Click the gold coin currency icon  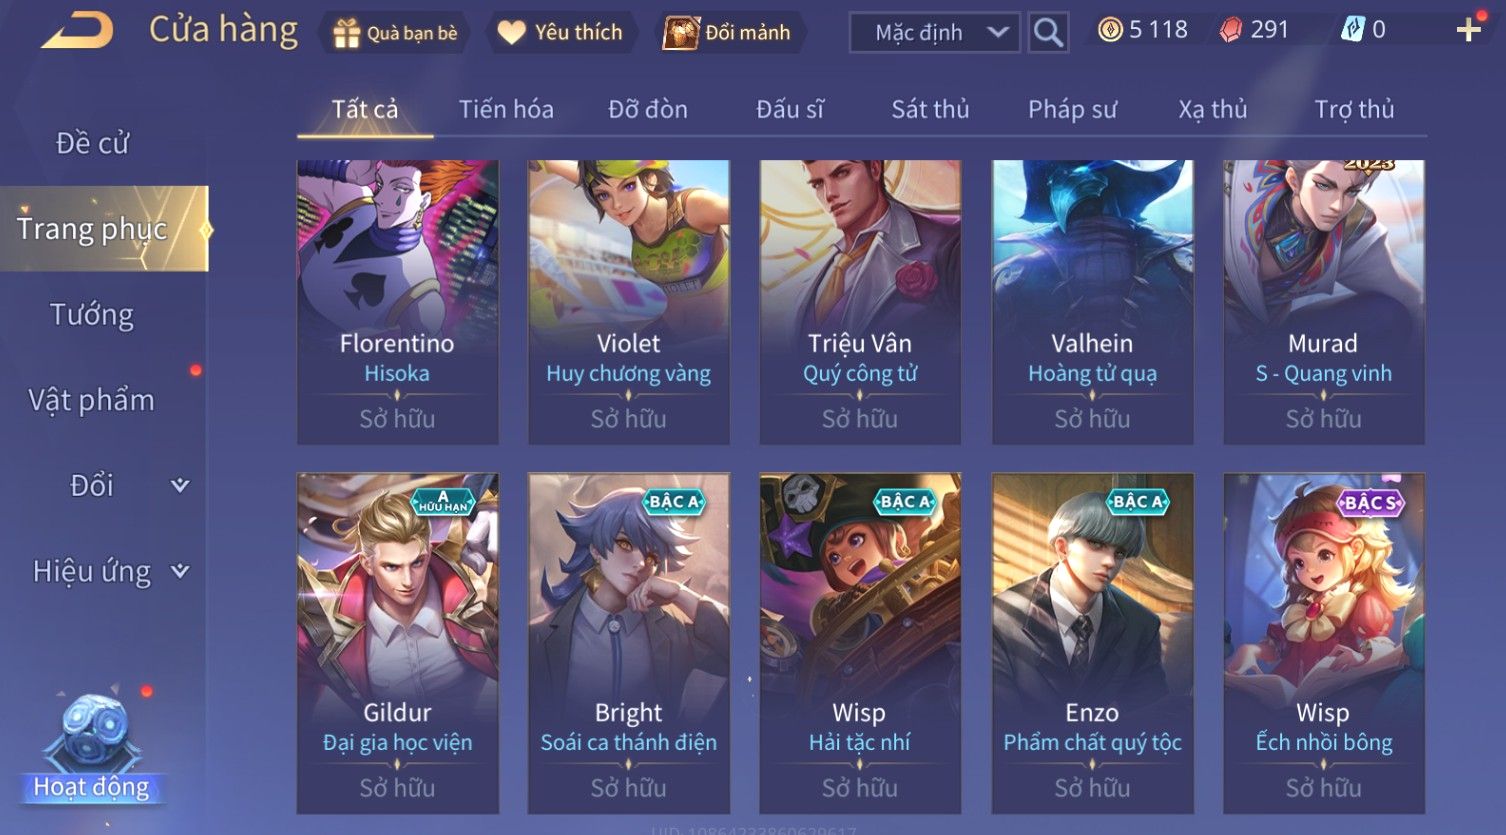pyautogui.click(x=1110, y=30)
